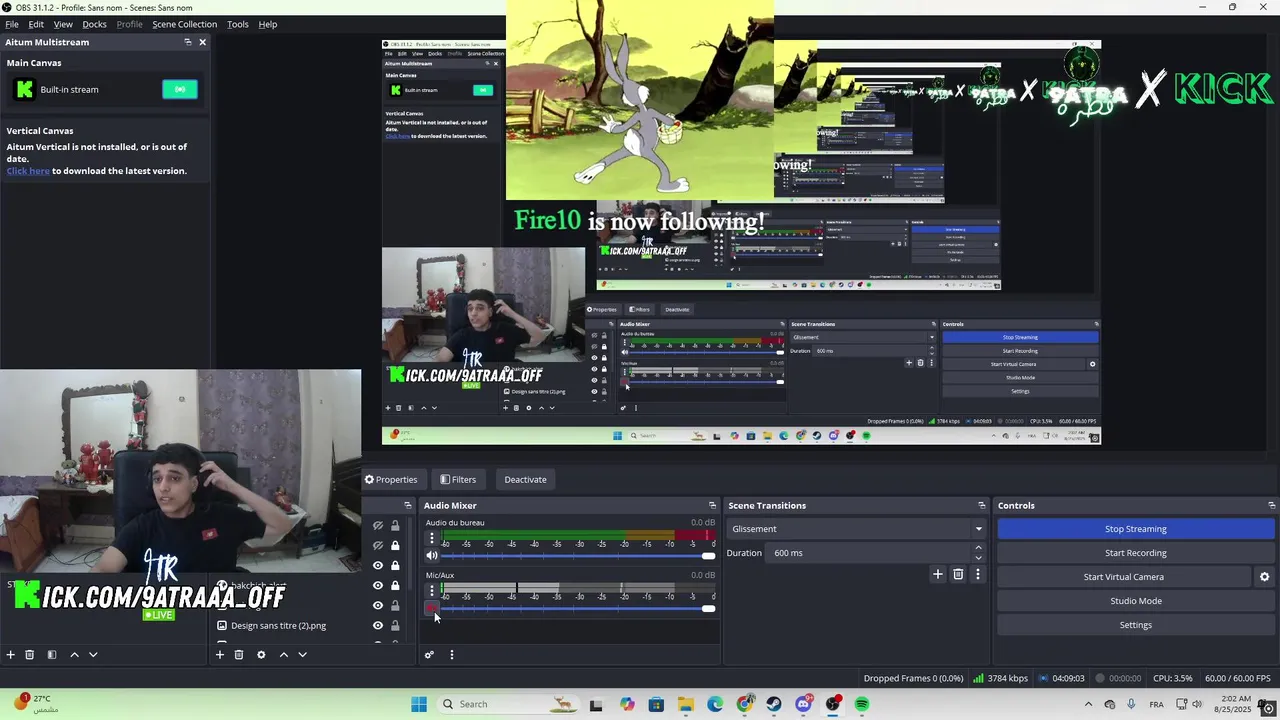Image resolution: width=1280 pixels, height=720 pixels.
Task: Add a new scene with plus icon
Action: [11, 655]
